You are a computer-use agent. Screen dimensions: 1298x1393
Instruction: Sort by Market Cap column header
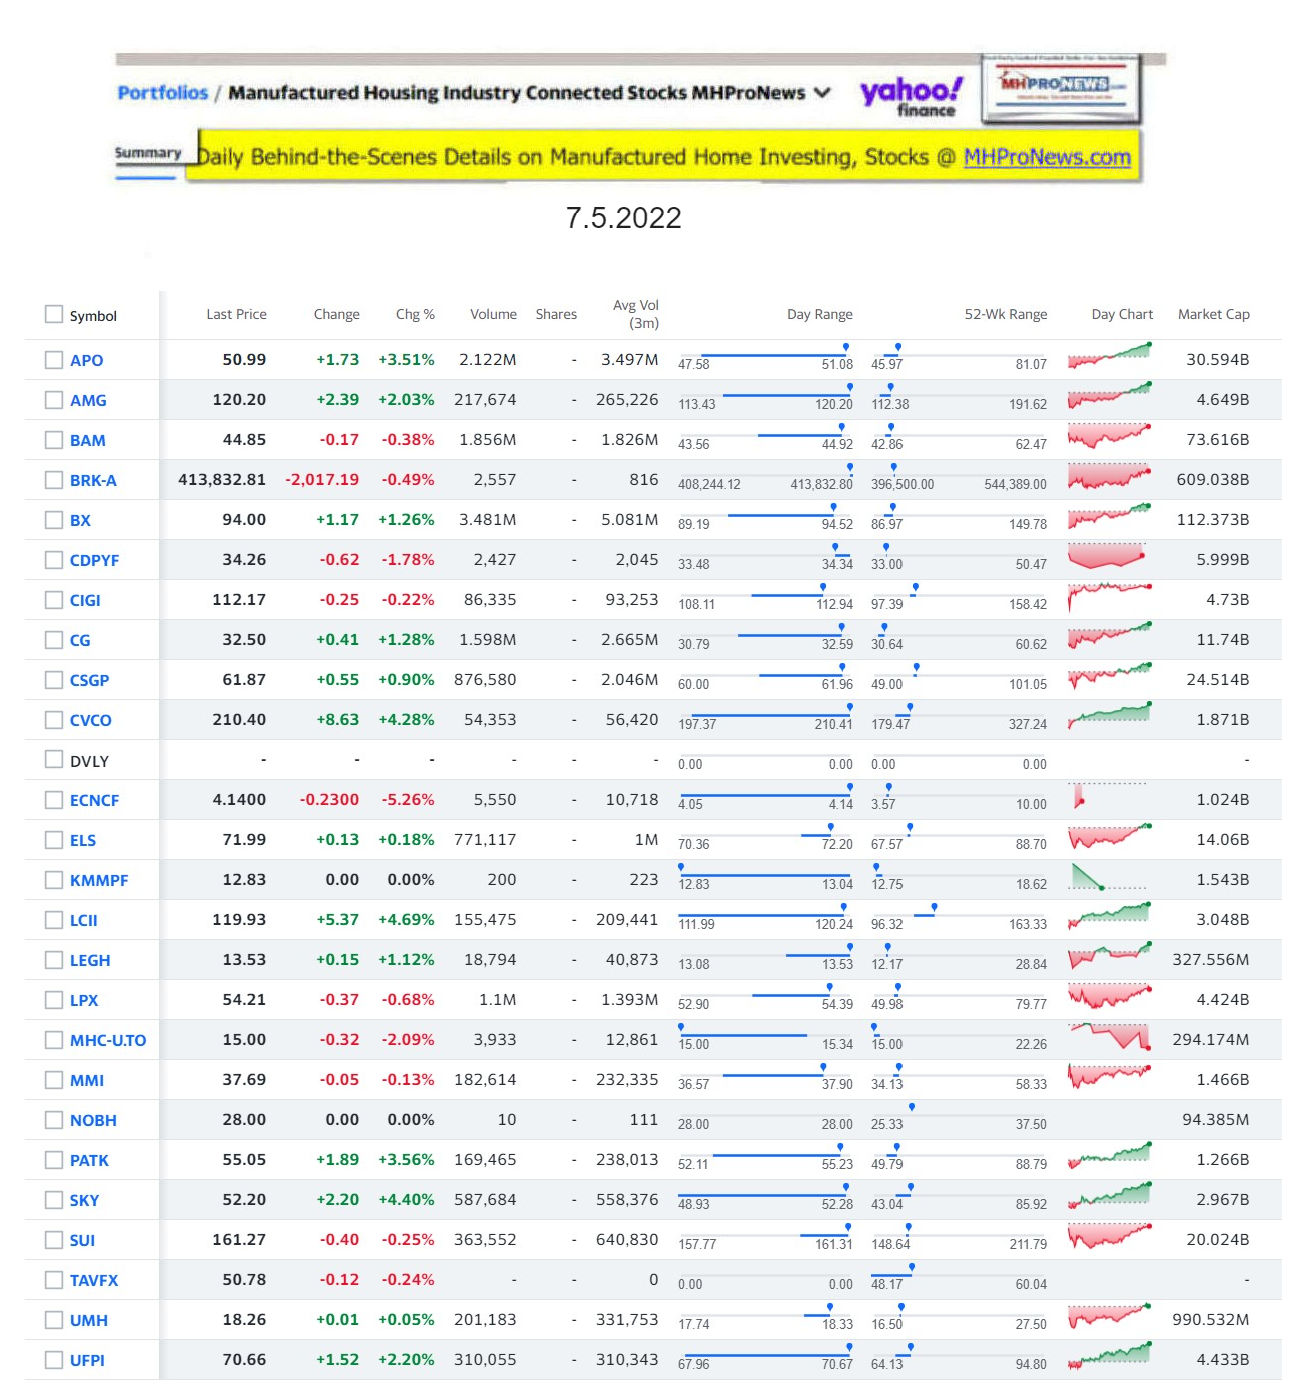(1213, 314)
